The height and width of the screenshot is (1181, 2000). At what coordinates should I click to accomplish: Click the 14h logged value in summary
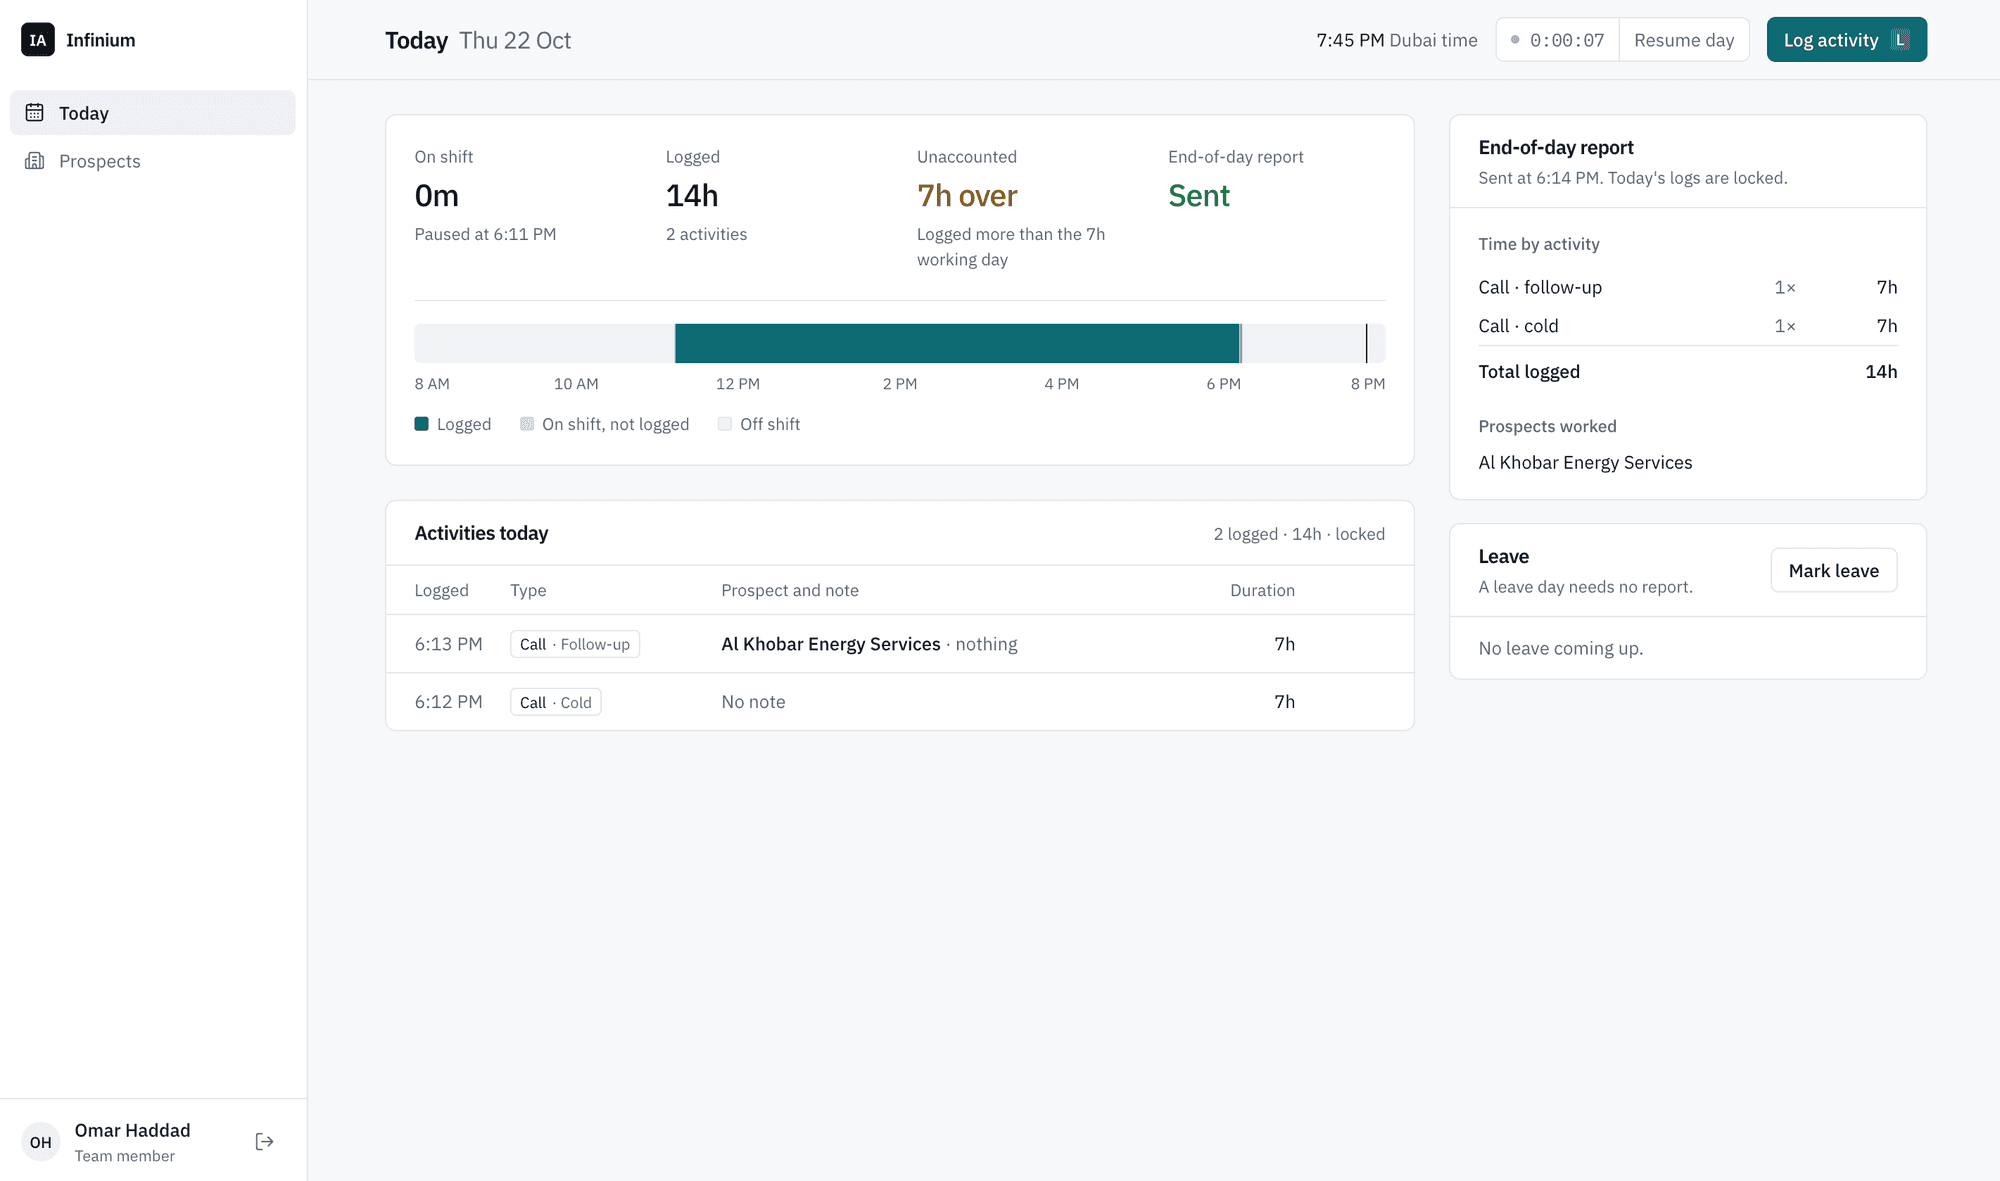coord(692,196)
